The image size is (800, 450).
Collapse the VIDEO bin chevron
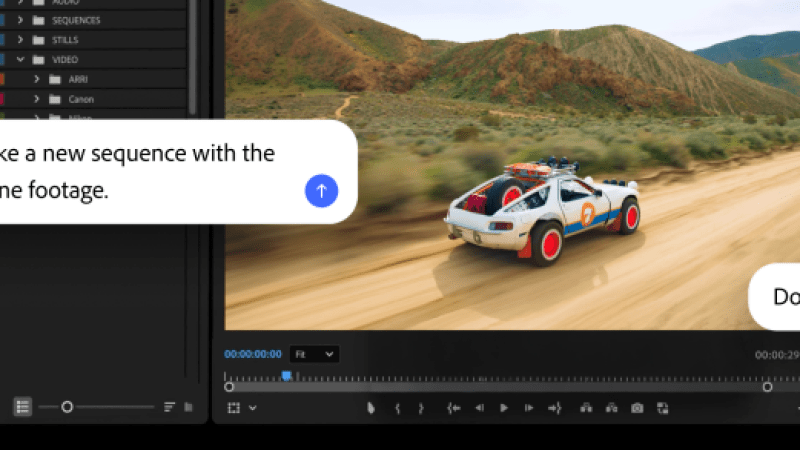click(x=20, y=59)
